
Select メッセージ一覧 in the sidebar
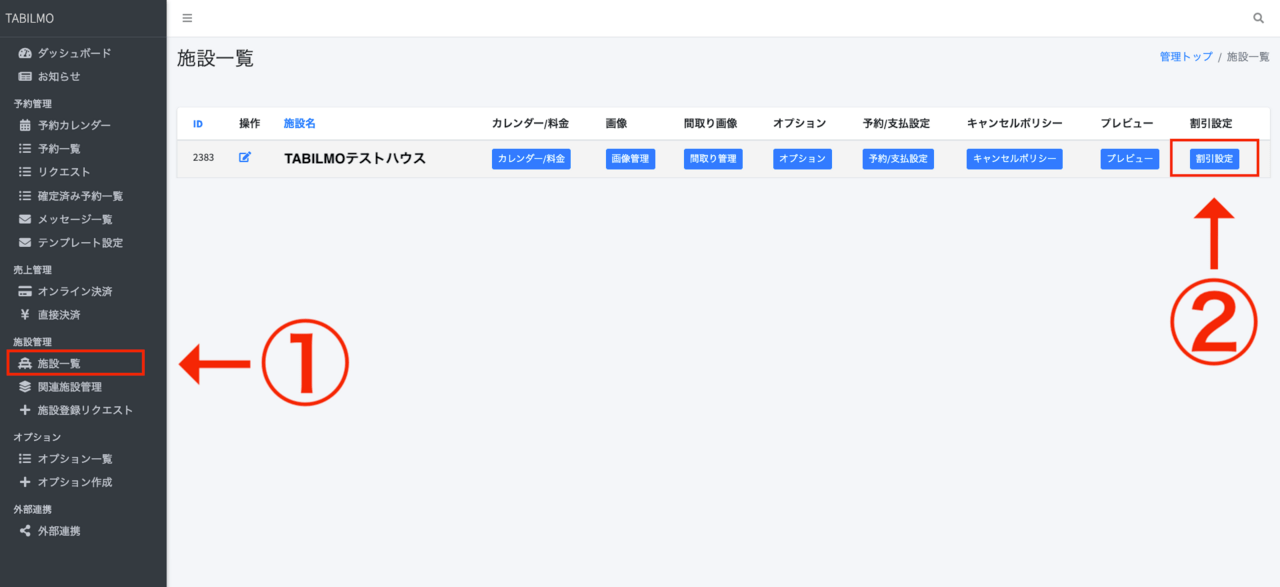(74, 219)
